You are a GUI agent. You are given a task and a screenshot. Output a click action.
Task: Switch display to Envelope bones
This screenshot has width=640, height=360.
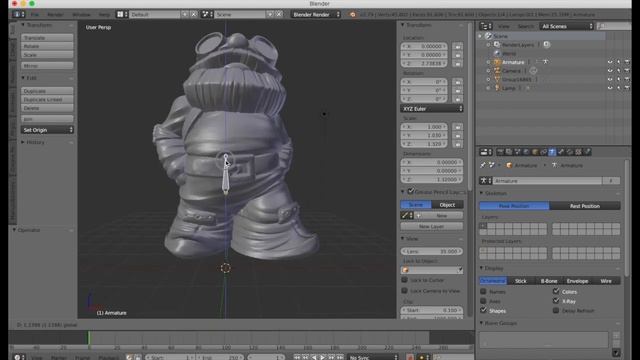577,281
